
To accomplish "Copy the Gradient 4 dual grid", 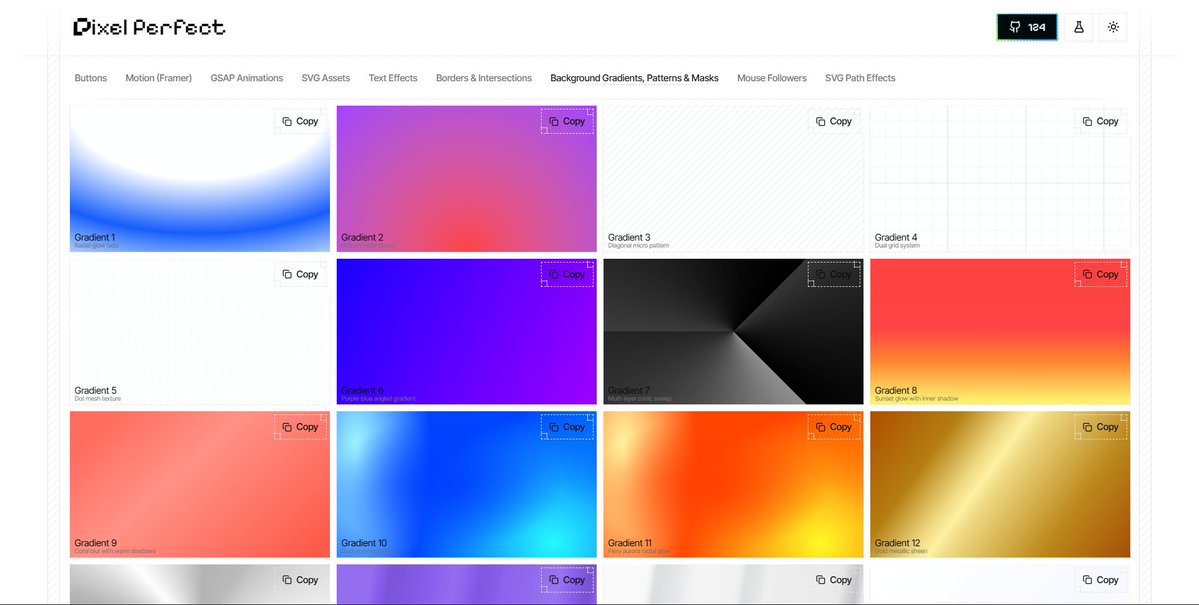I will tap(1100, 121).
